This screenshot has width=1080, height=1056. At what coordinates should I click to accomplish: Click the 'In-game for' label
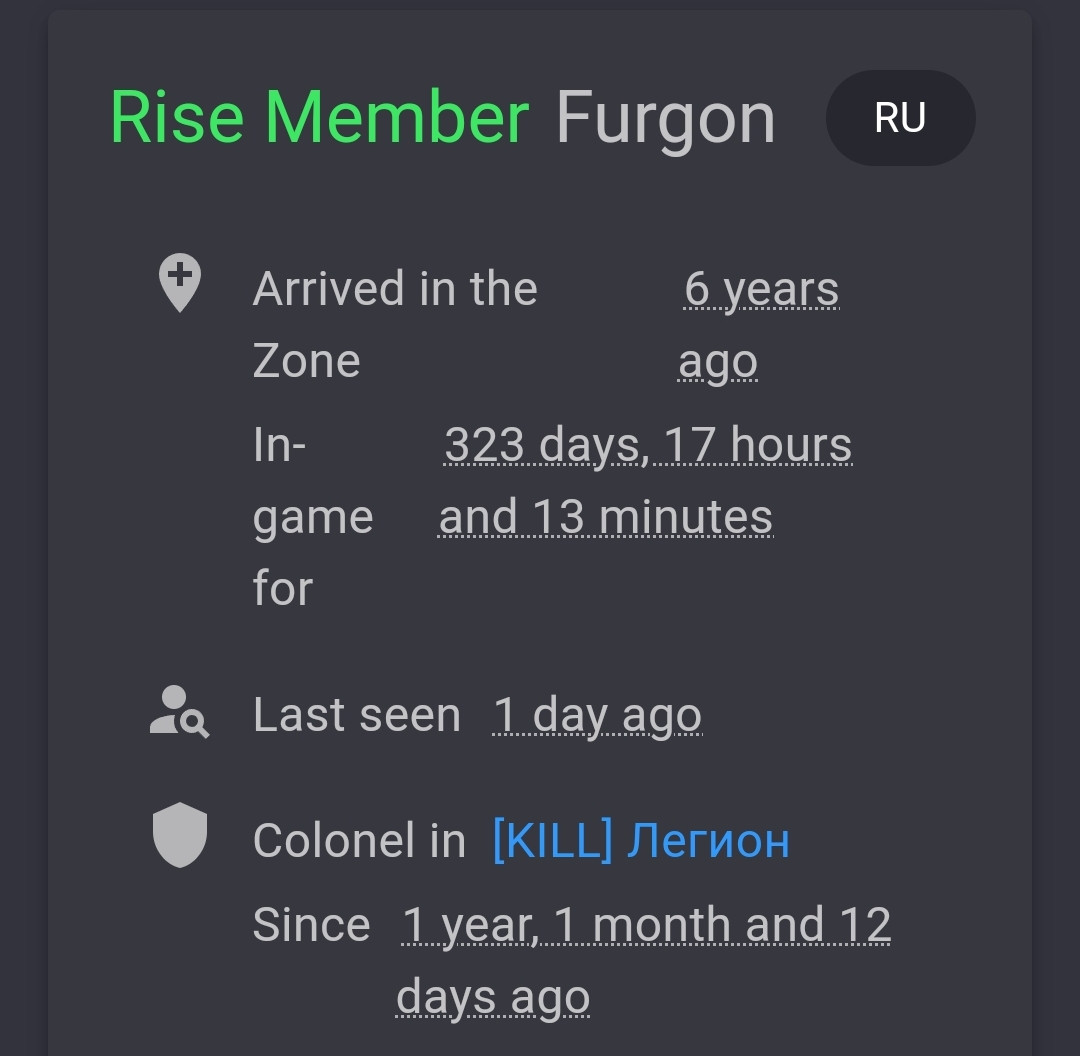coord(313,517)
